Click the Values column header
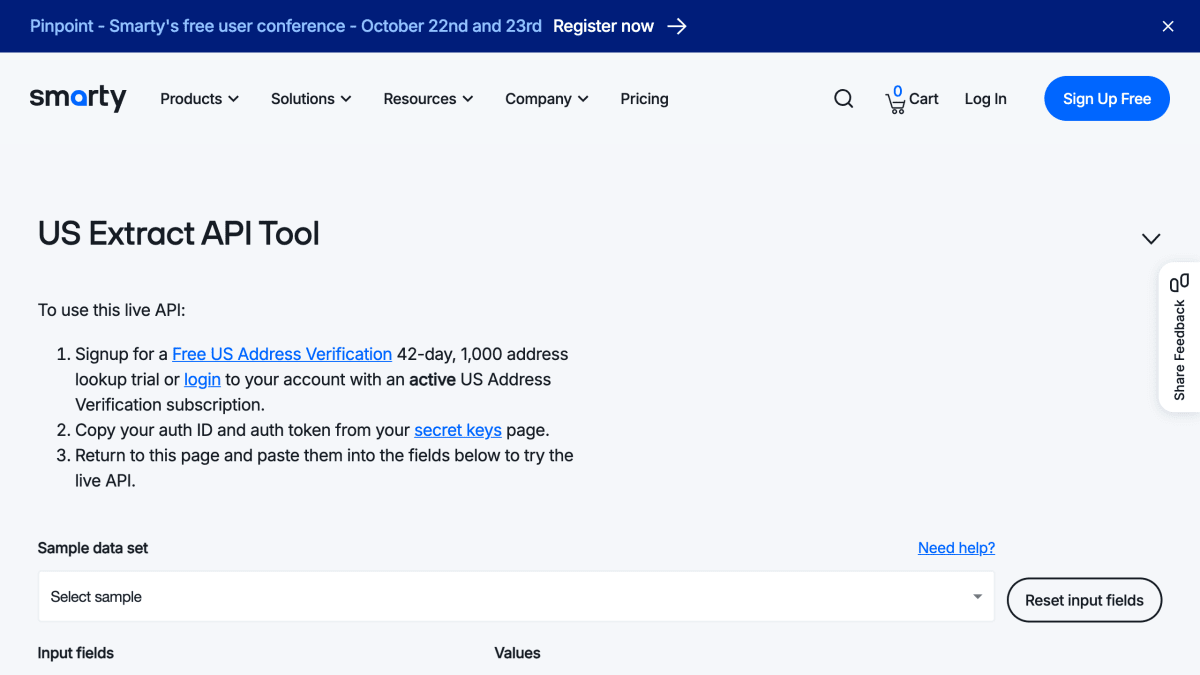Viewport: 1200px width, 675px height. [x=517, y=653]
